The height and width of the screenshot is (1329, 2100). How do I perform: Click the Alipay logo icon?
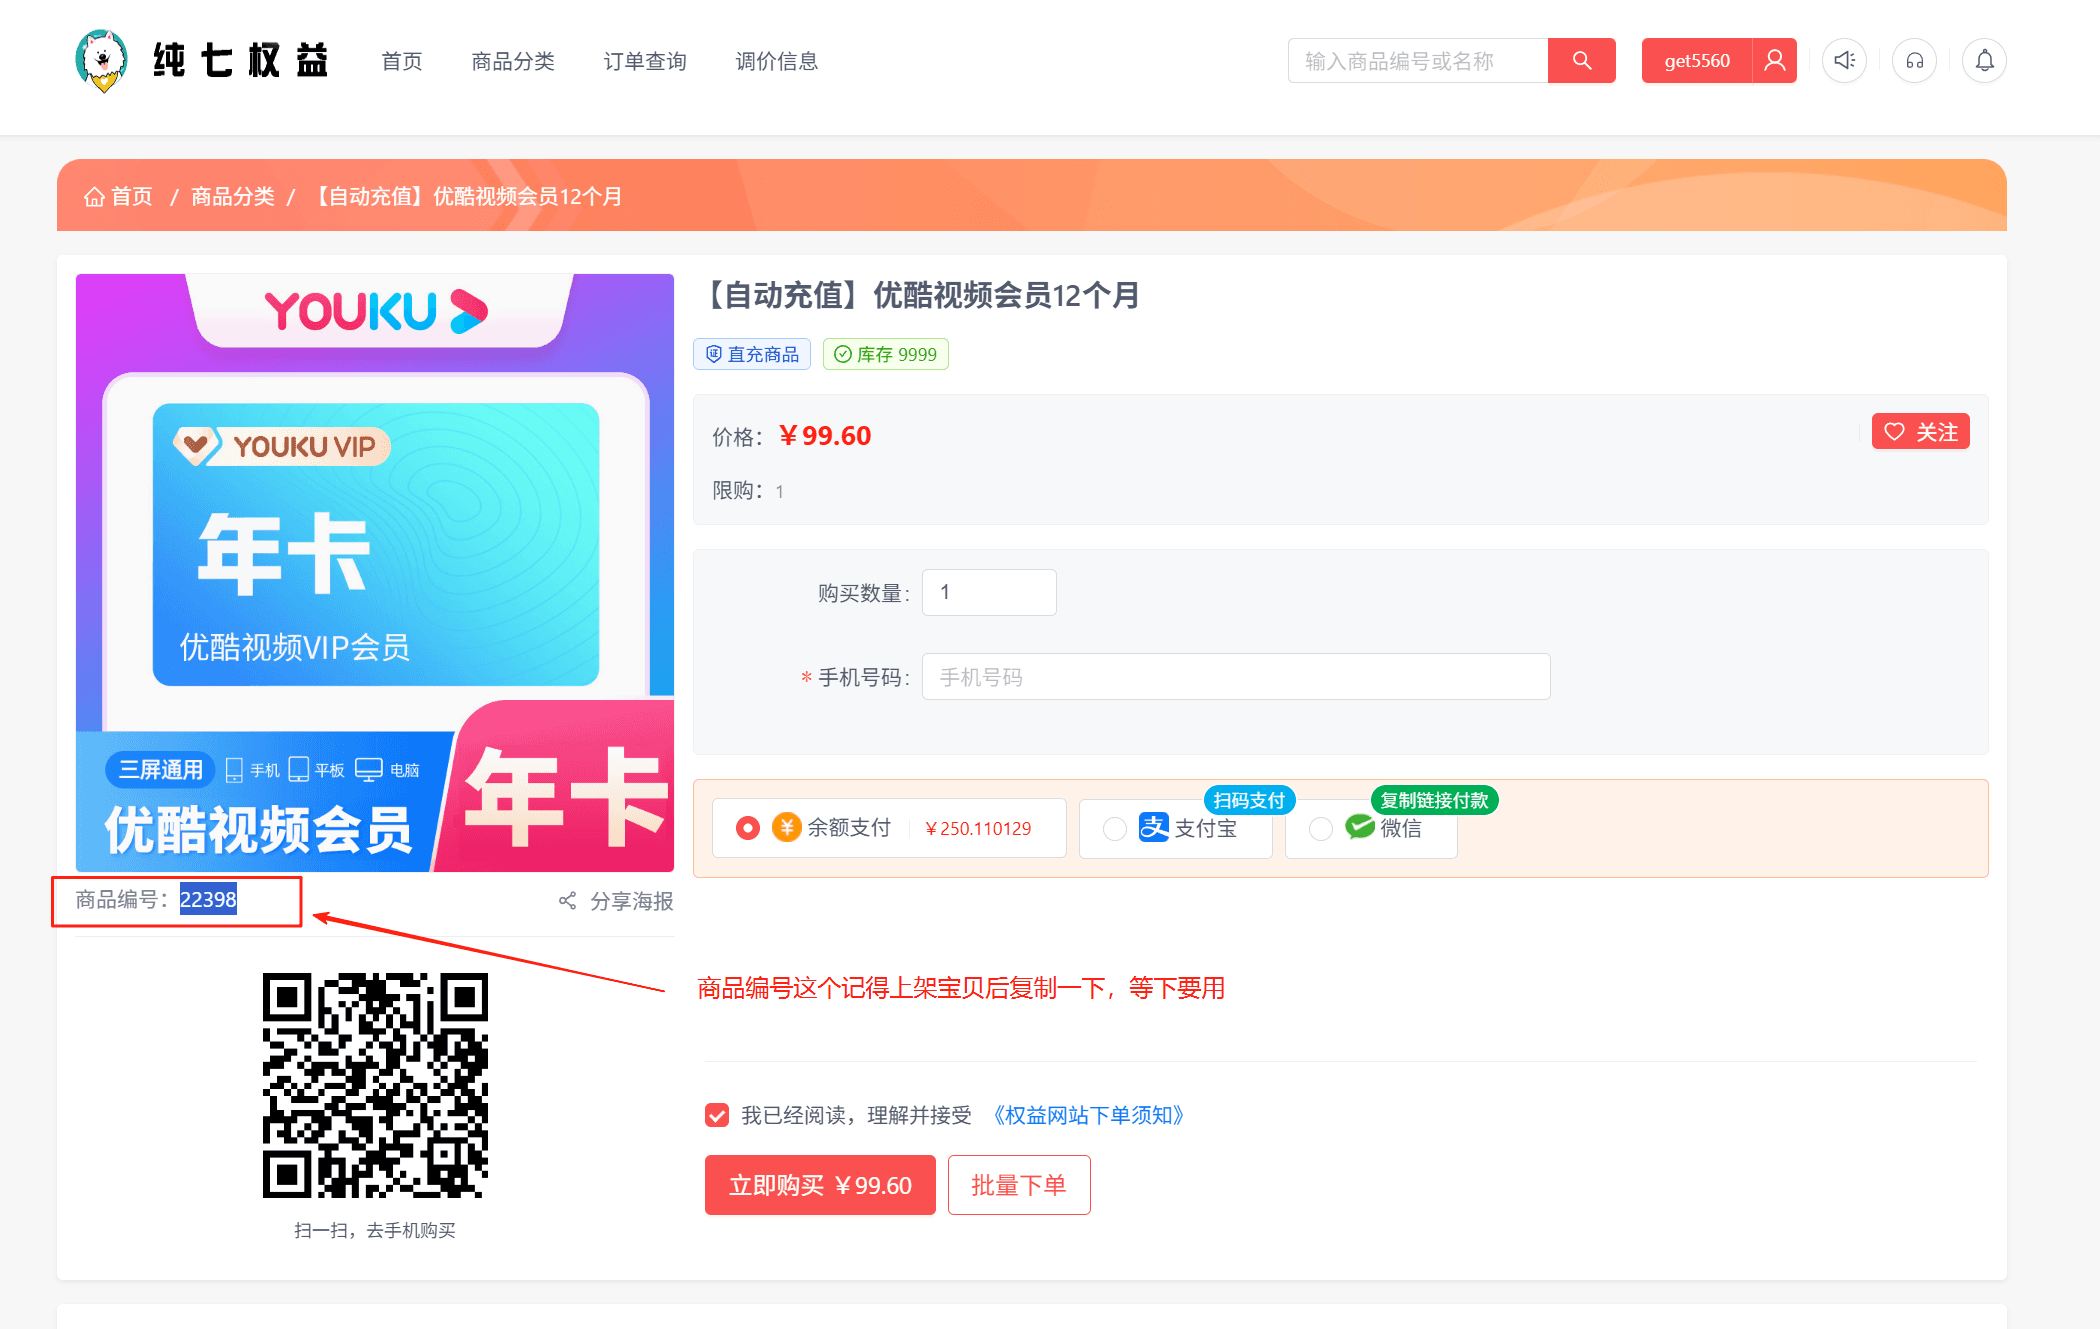tap(1153, 828)
